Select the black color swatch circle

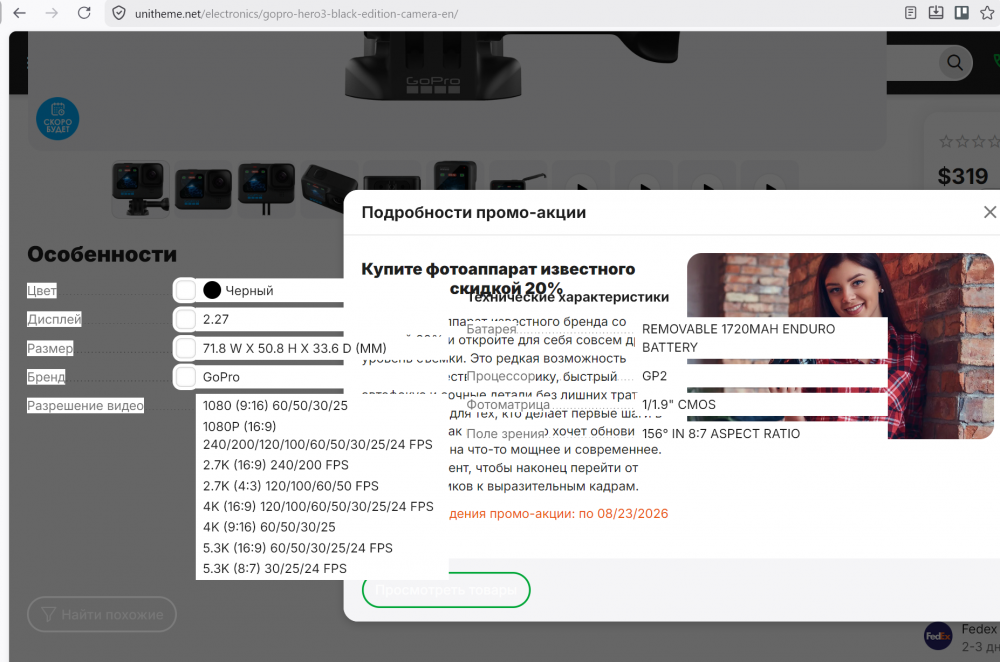point(212,290)
